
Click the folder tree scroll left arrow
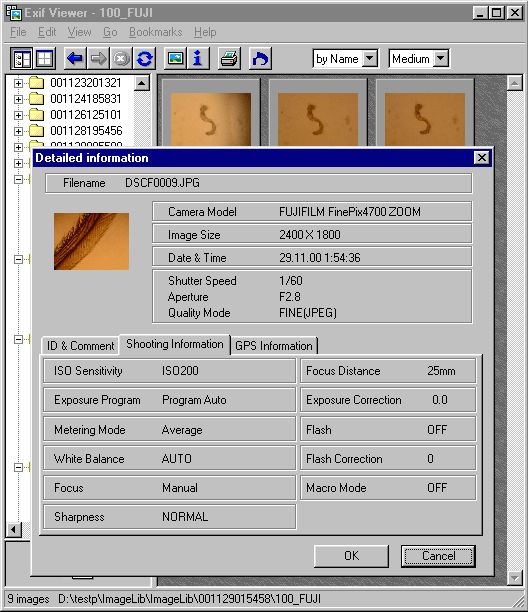tap(14, 530)
